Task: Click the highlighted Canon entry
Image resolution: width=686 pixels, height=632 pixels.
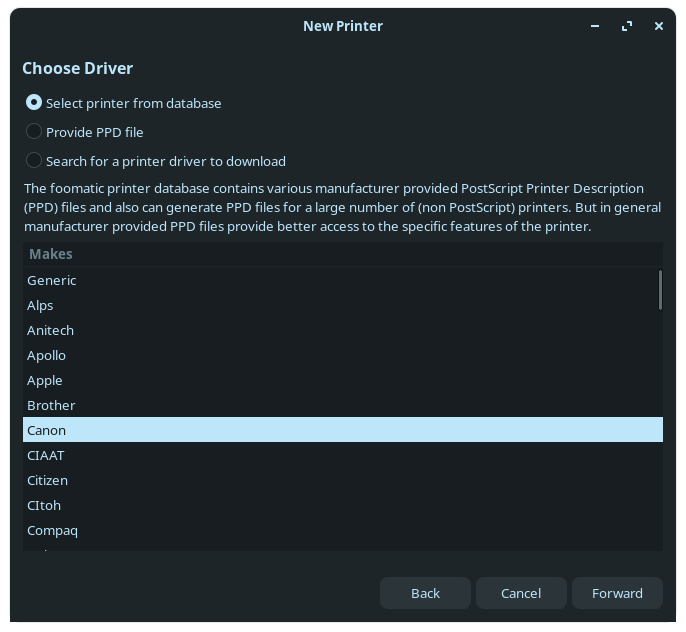Action: tap(47, 431)
